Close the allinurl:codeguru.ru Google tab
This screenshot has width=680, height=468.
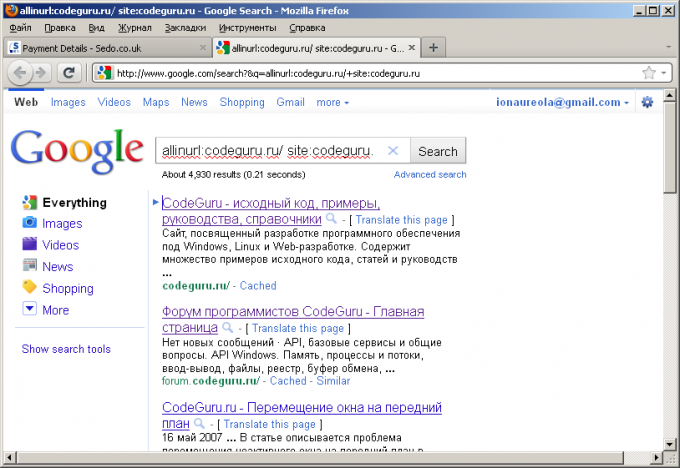pyautogui.click(x=412, y=48)
